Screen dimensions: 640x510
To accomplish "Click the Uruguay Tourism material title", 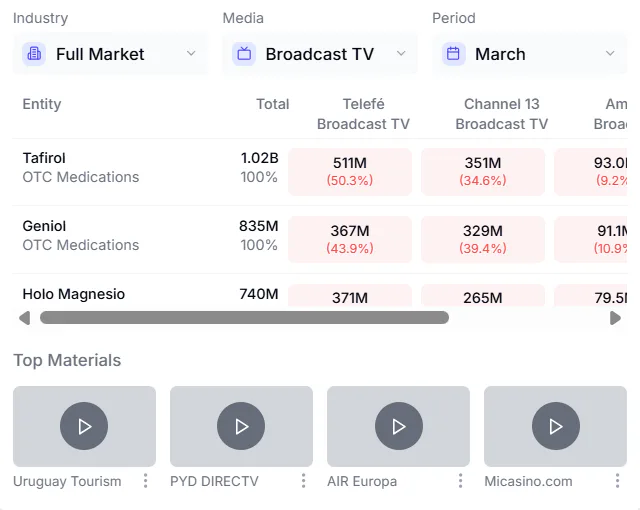I will [67, 481].
